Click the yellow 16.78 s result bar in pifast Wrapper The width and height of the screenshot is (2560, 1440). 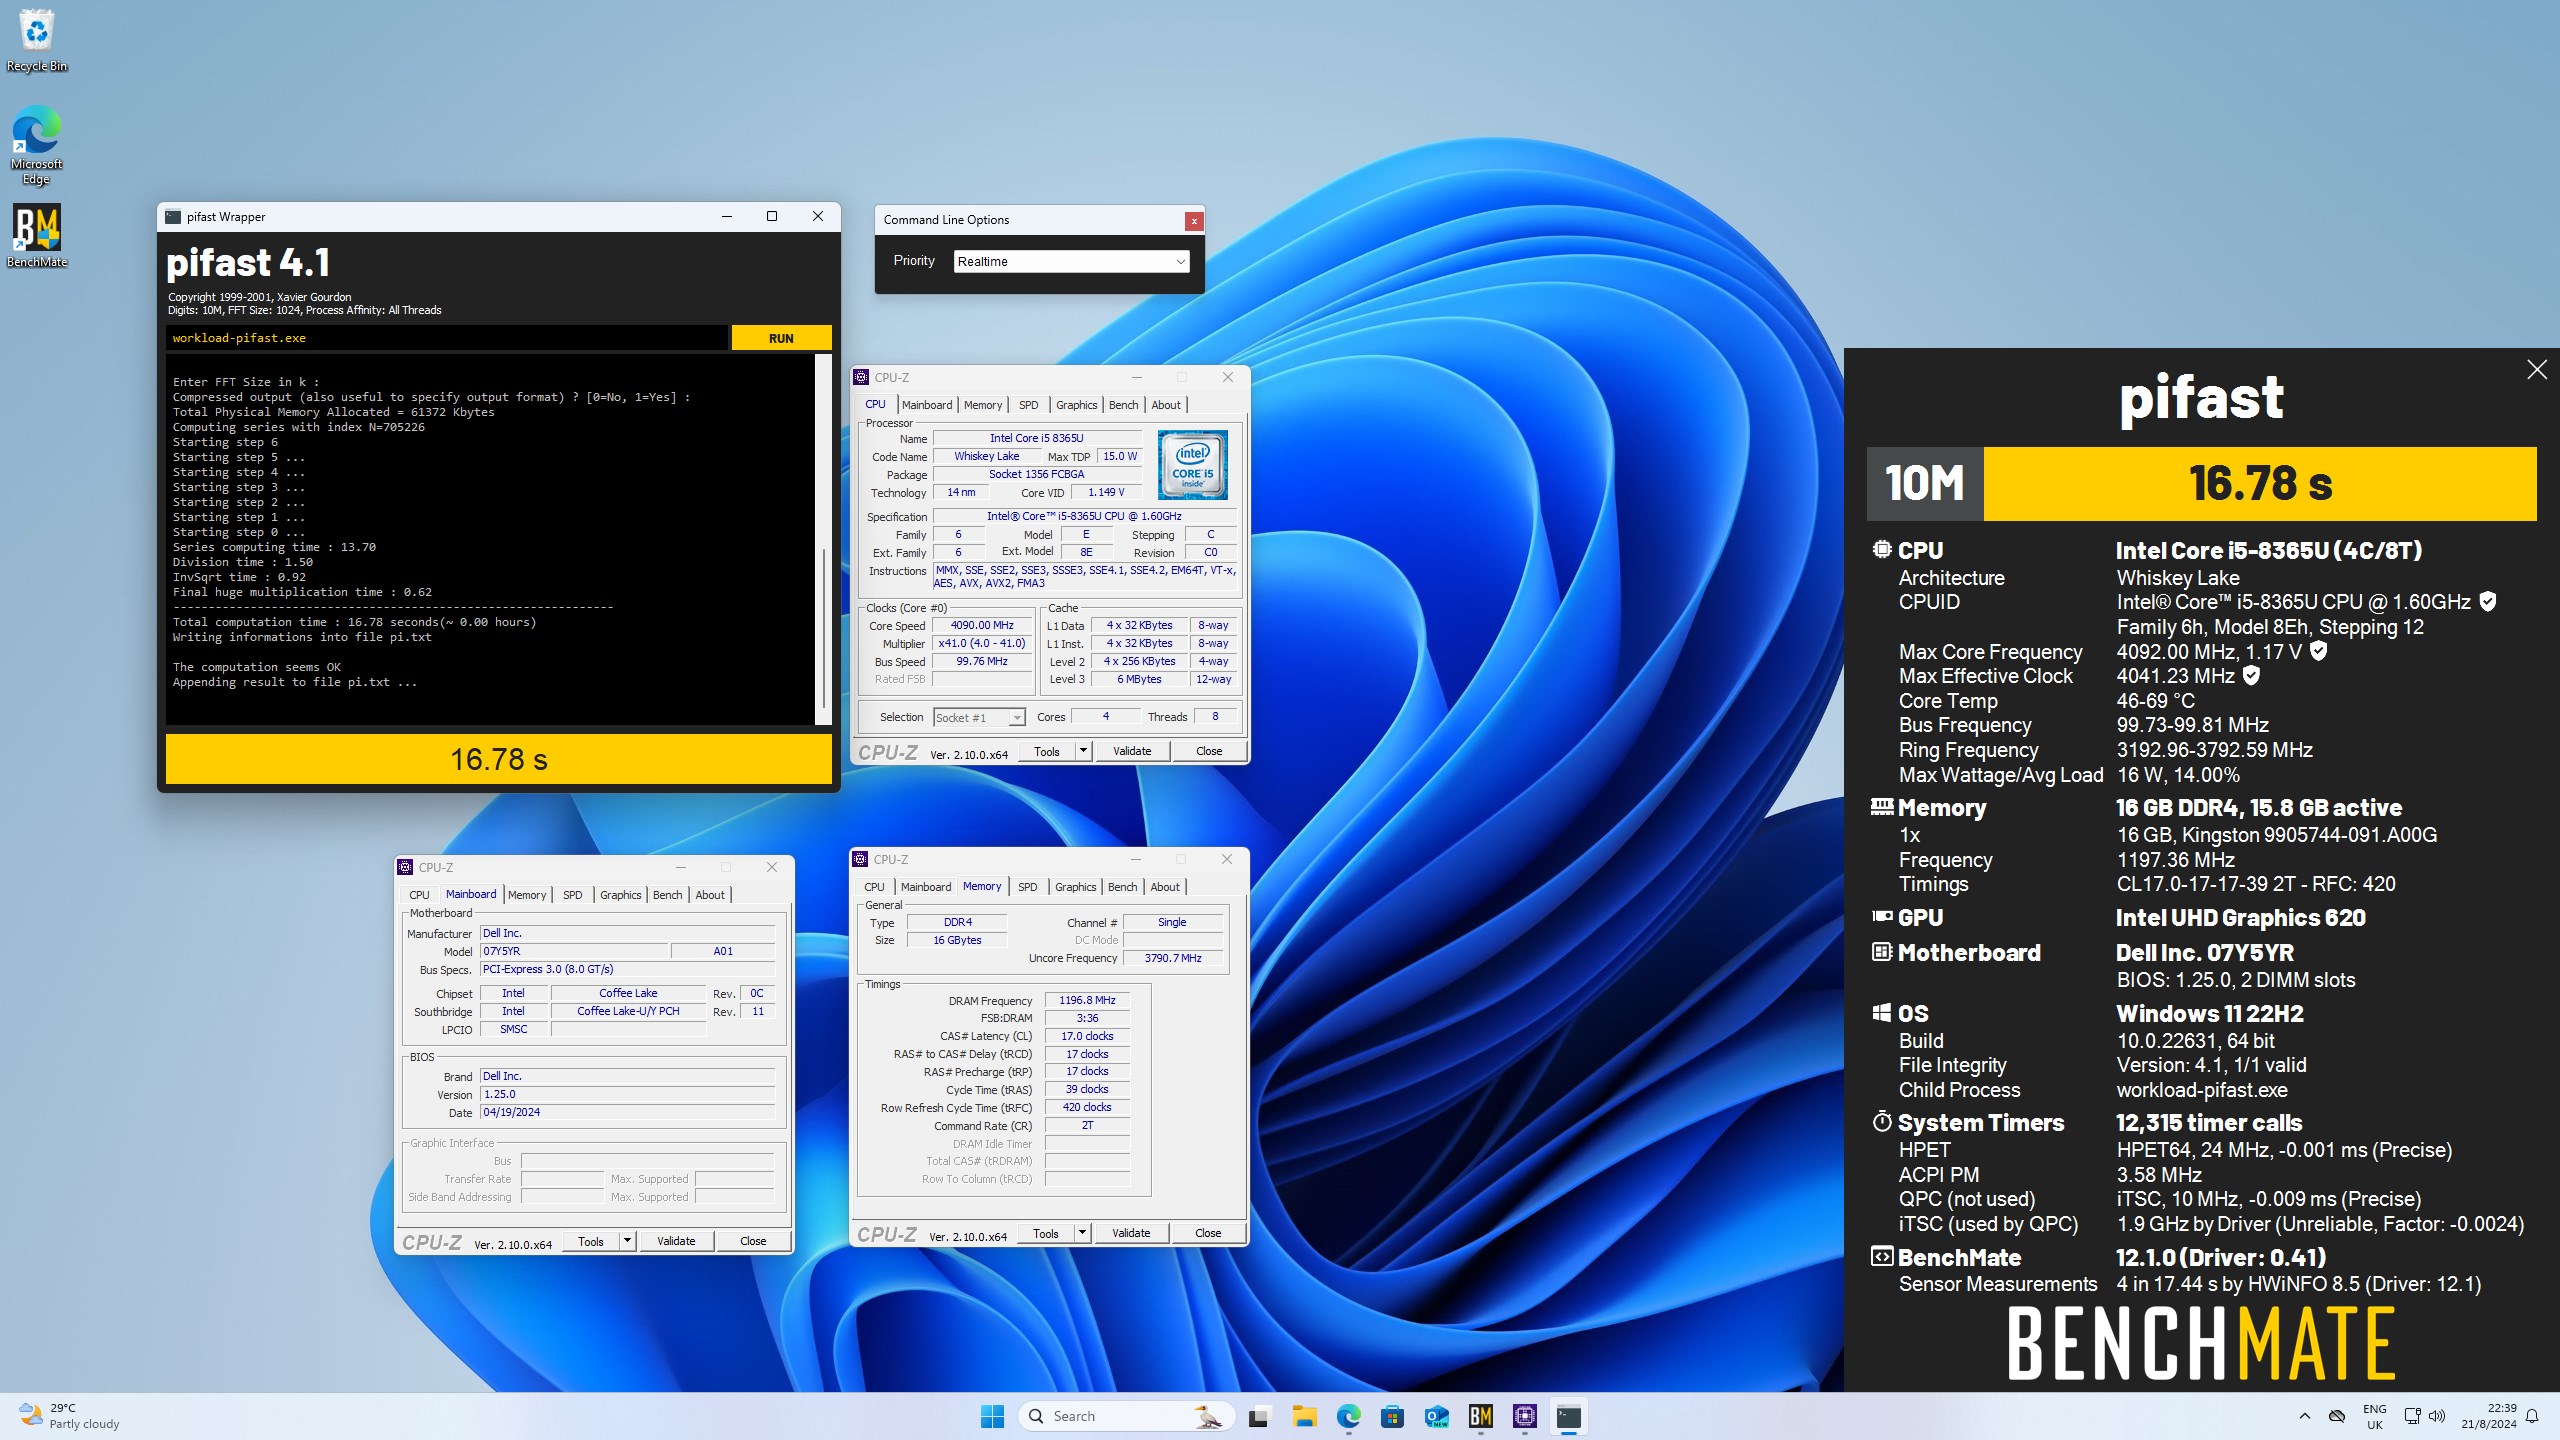(498, 759)
